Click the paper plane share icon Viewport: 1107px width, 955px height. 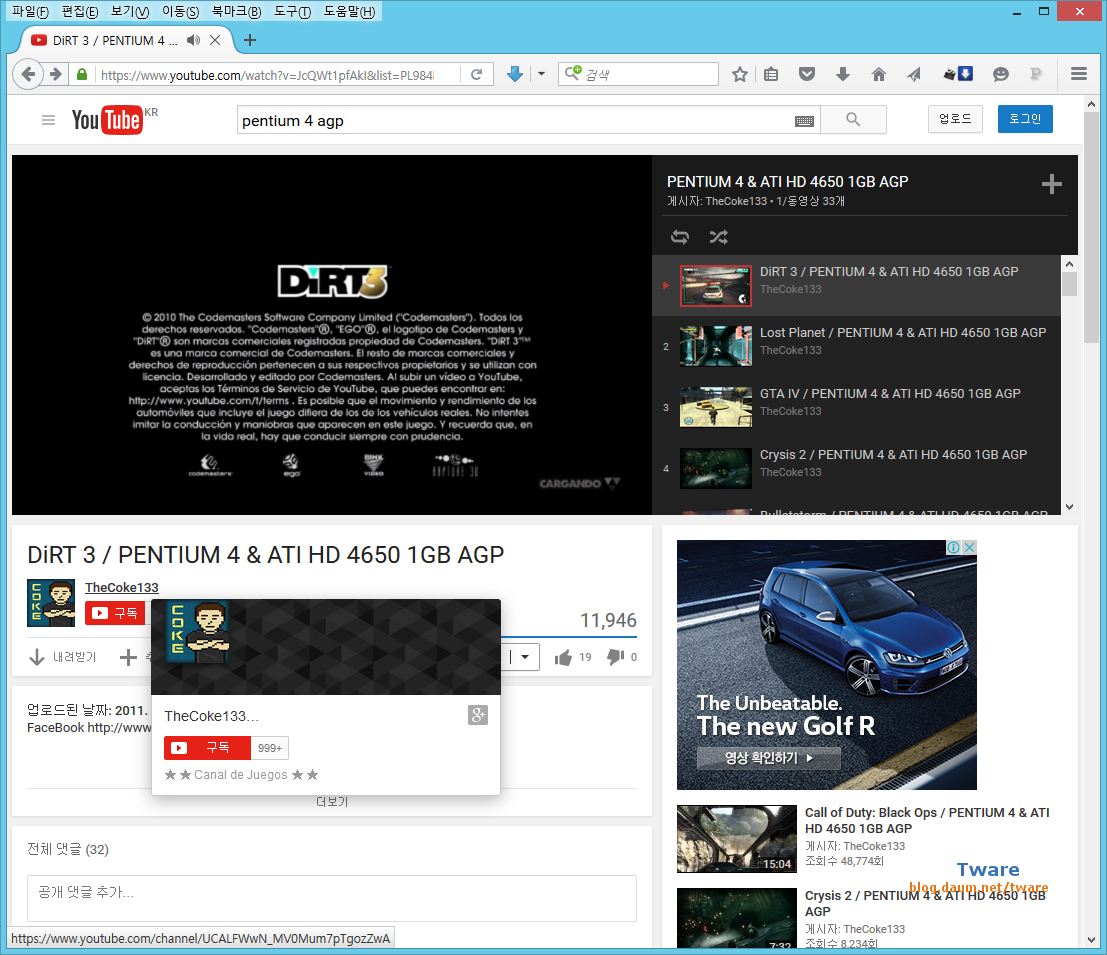click(x=914, y=74)
